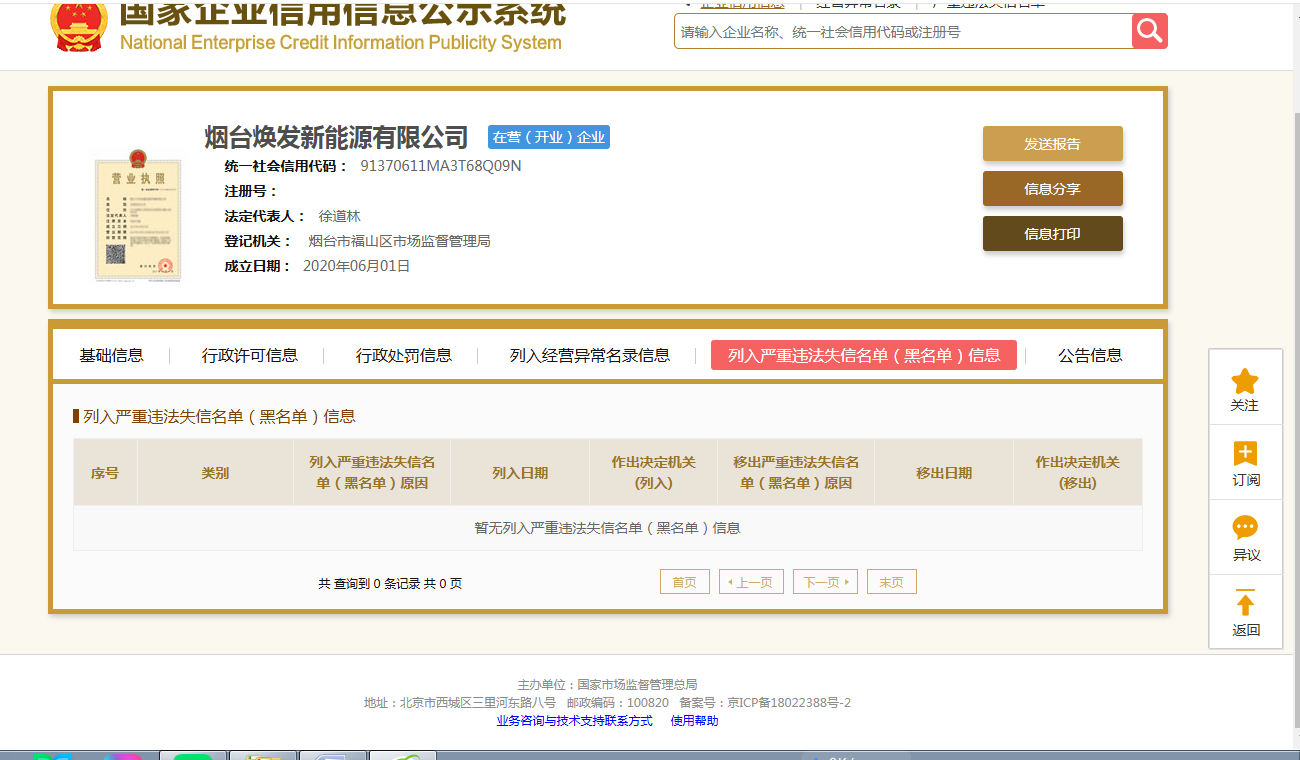
Task: Open the 行政许可信息 tab
Action: click(x=250, y=355)
